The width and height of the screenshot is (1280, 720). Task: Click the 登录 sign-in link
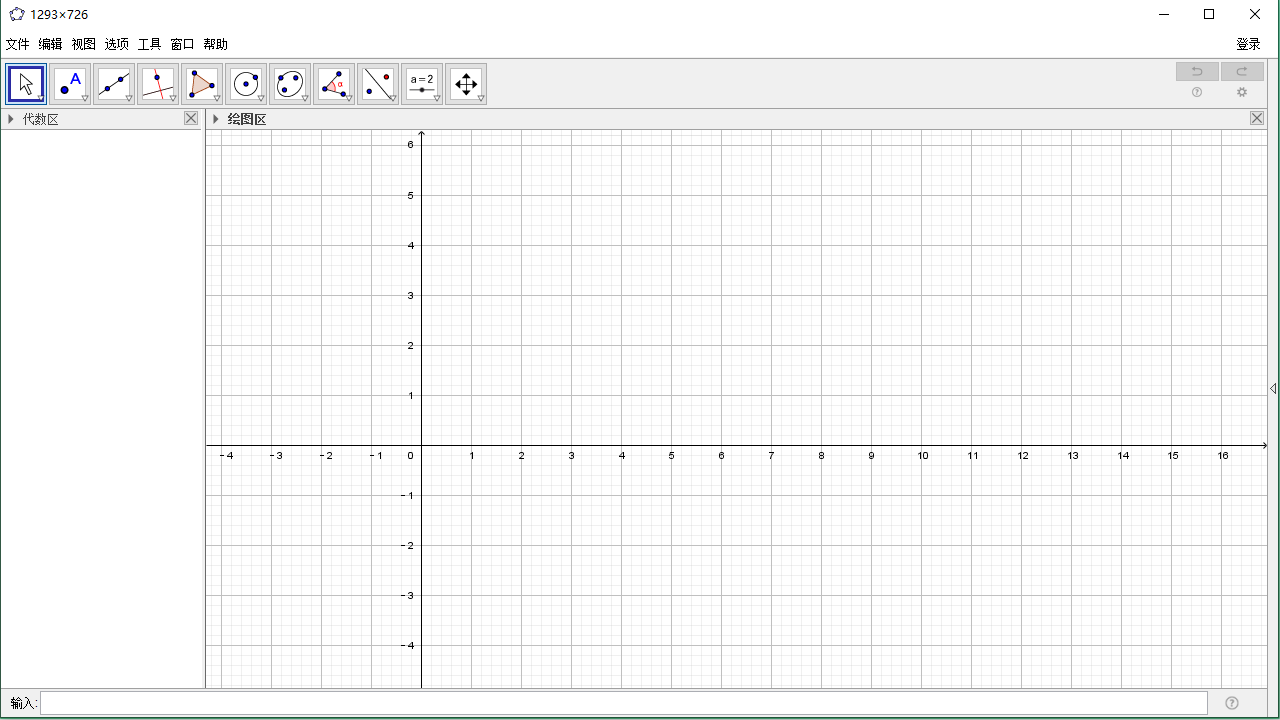click(x=1247, y=44)
